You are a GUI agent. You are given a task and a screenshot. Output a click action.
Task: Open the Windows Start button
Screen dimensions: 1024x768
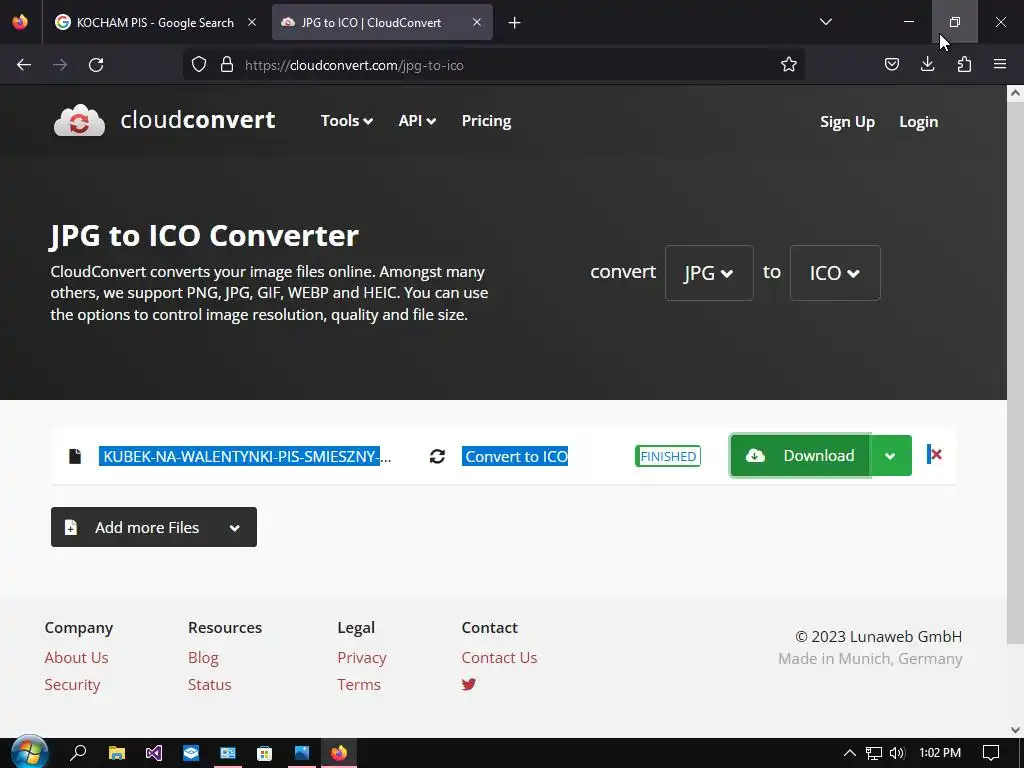[x=29, y=752]
